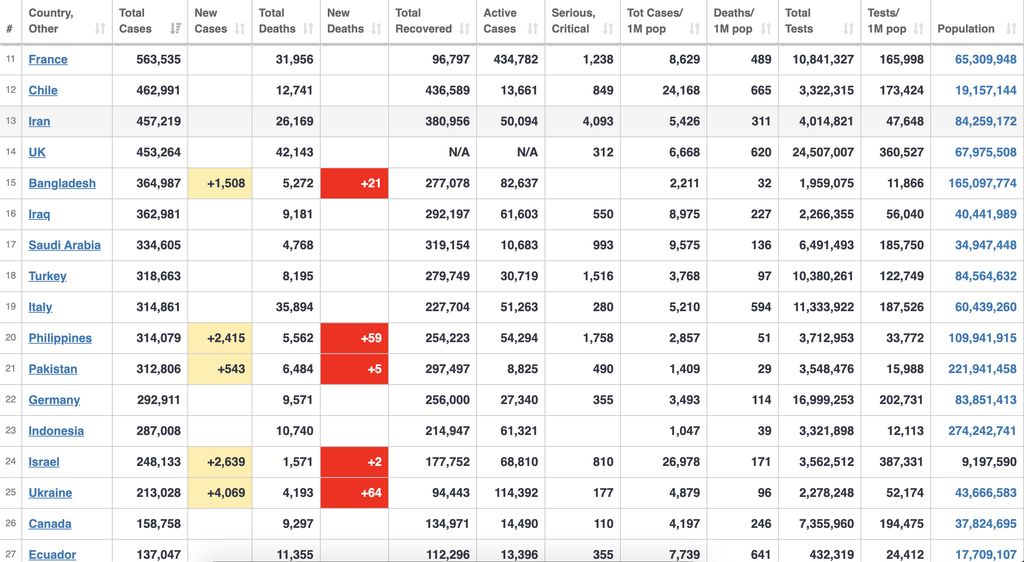Open the Germany country link
This screenshot has height=562, width=1024.
[x=54, y=400]
